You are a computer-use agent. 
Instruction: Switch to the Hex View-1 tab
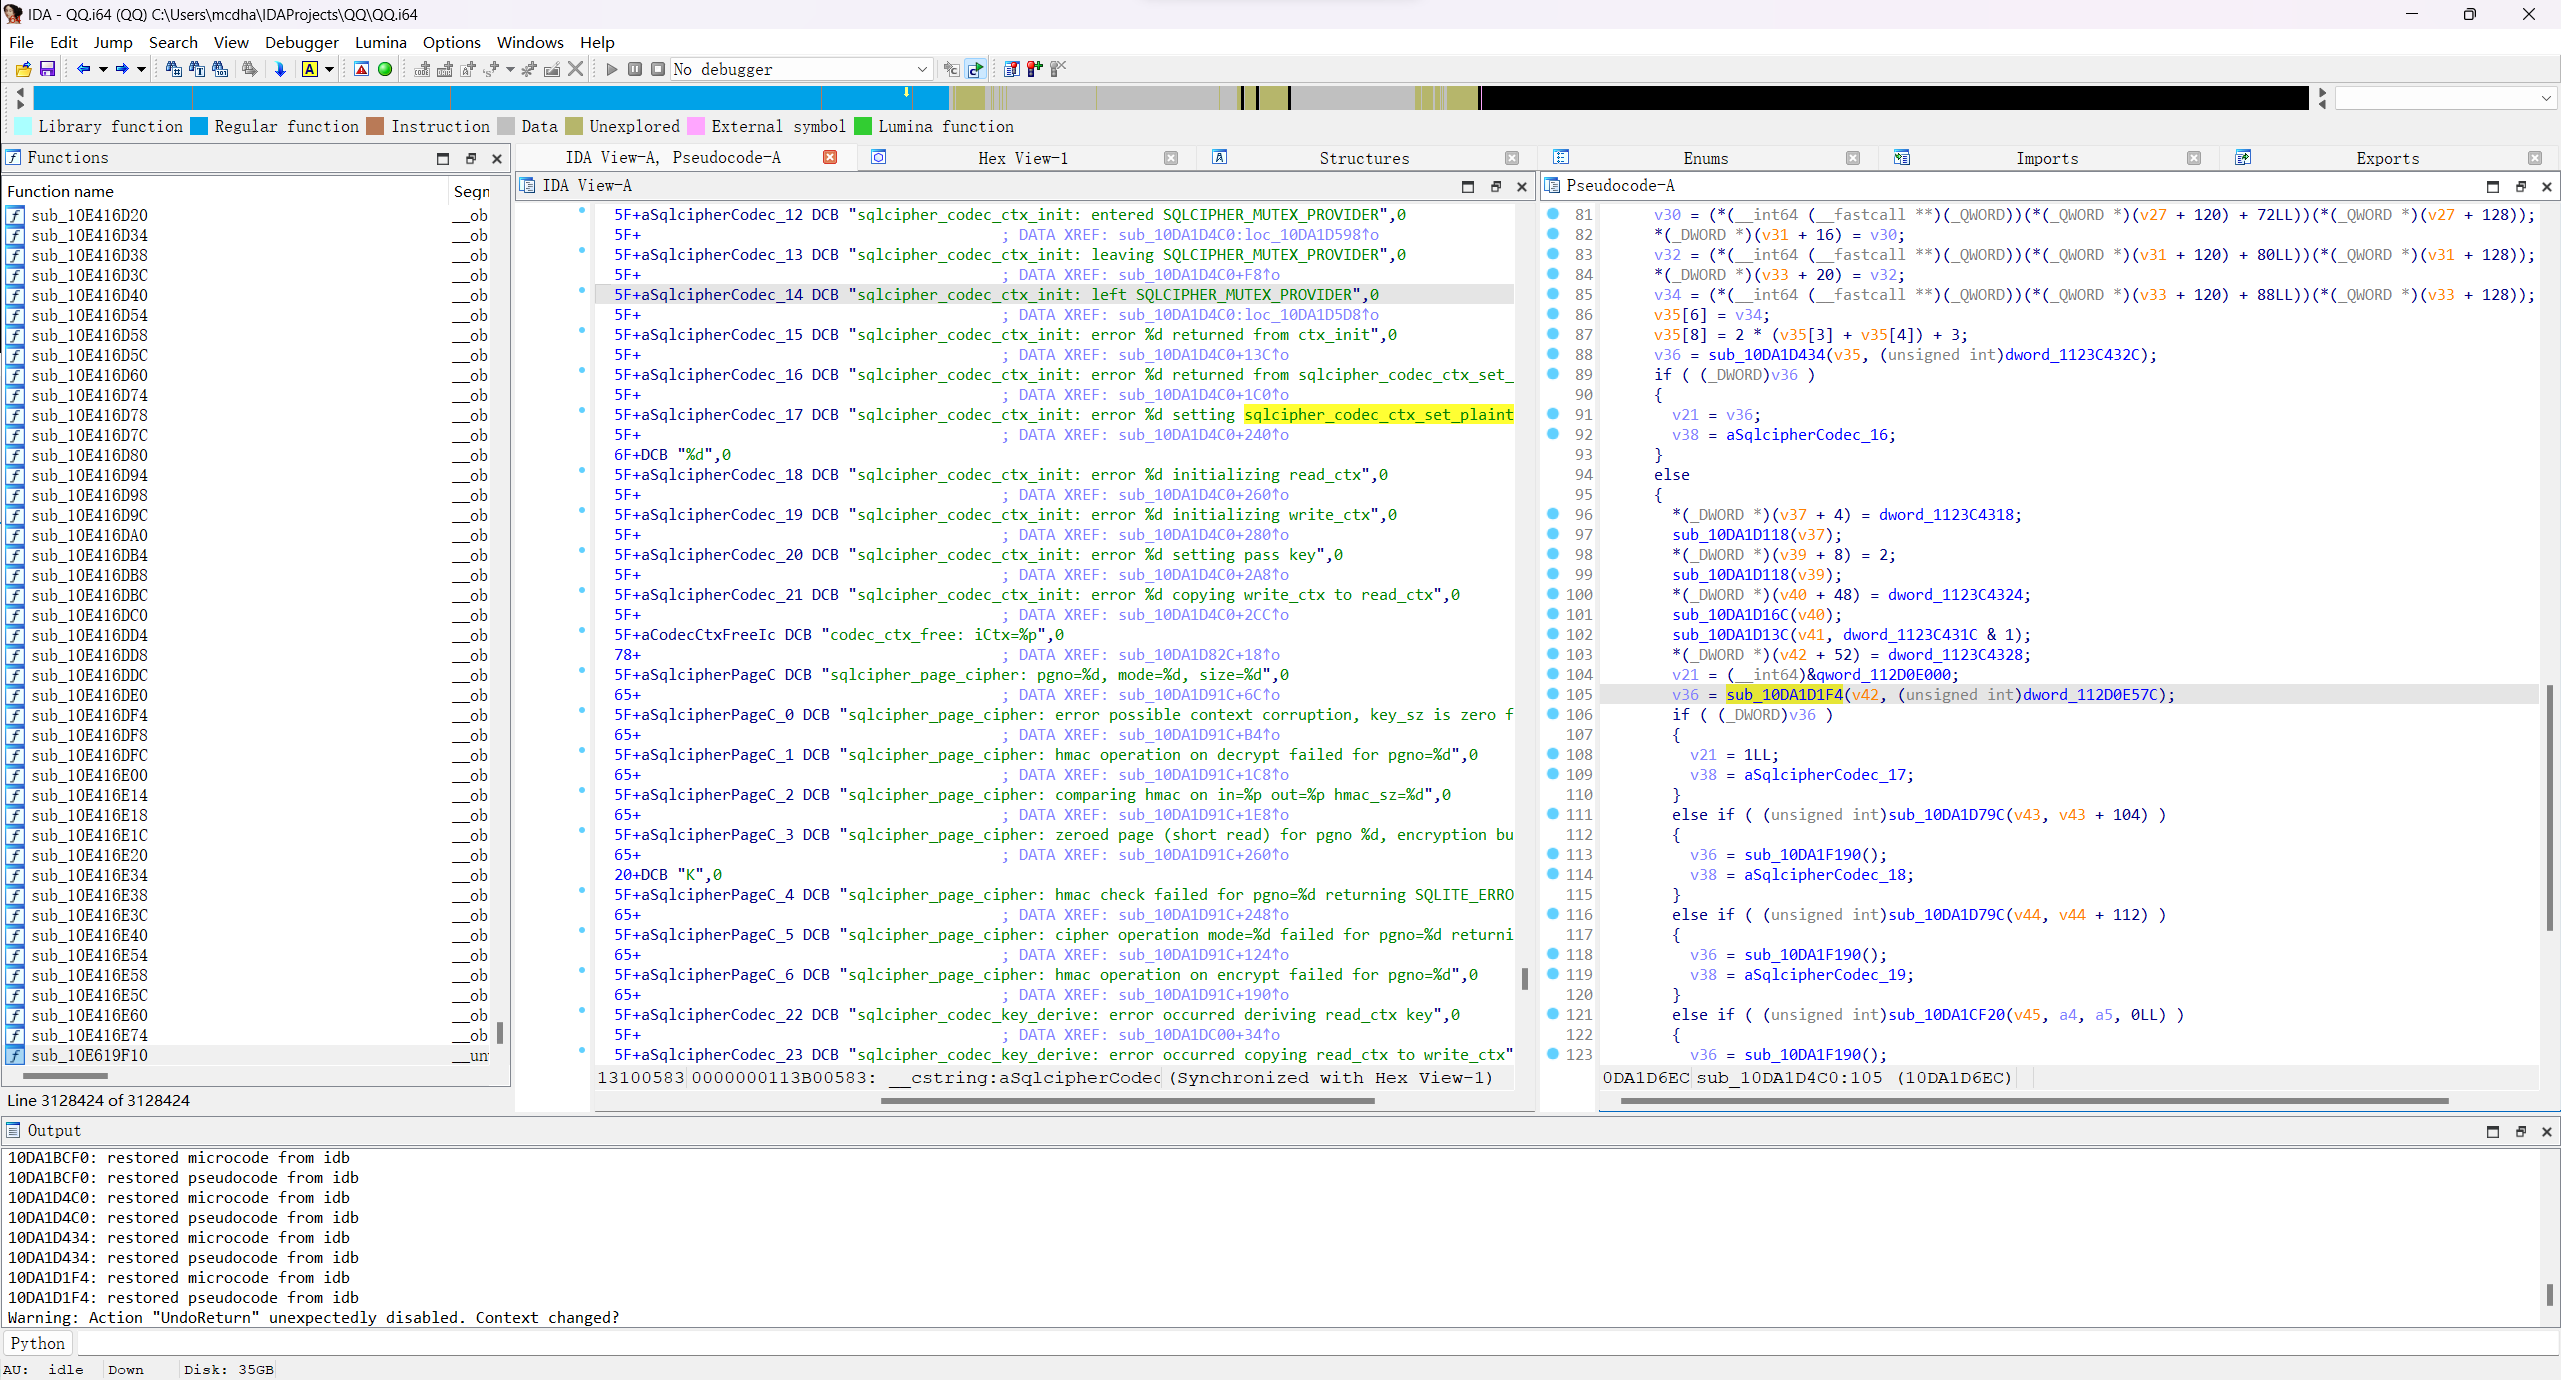point(1021,158)
